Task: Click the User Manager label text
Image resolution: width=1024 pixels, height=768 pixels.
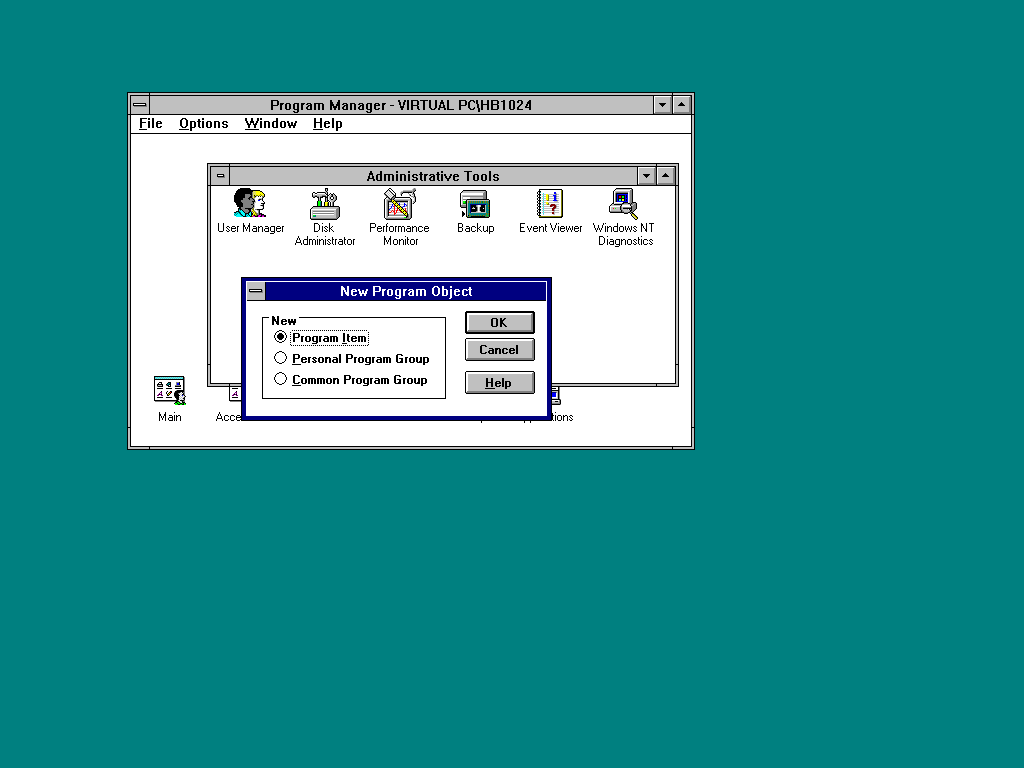Action: 251,228
